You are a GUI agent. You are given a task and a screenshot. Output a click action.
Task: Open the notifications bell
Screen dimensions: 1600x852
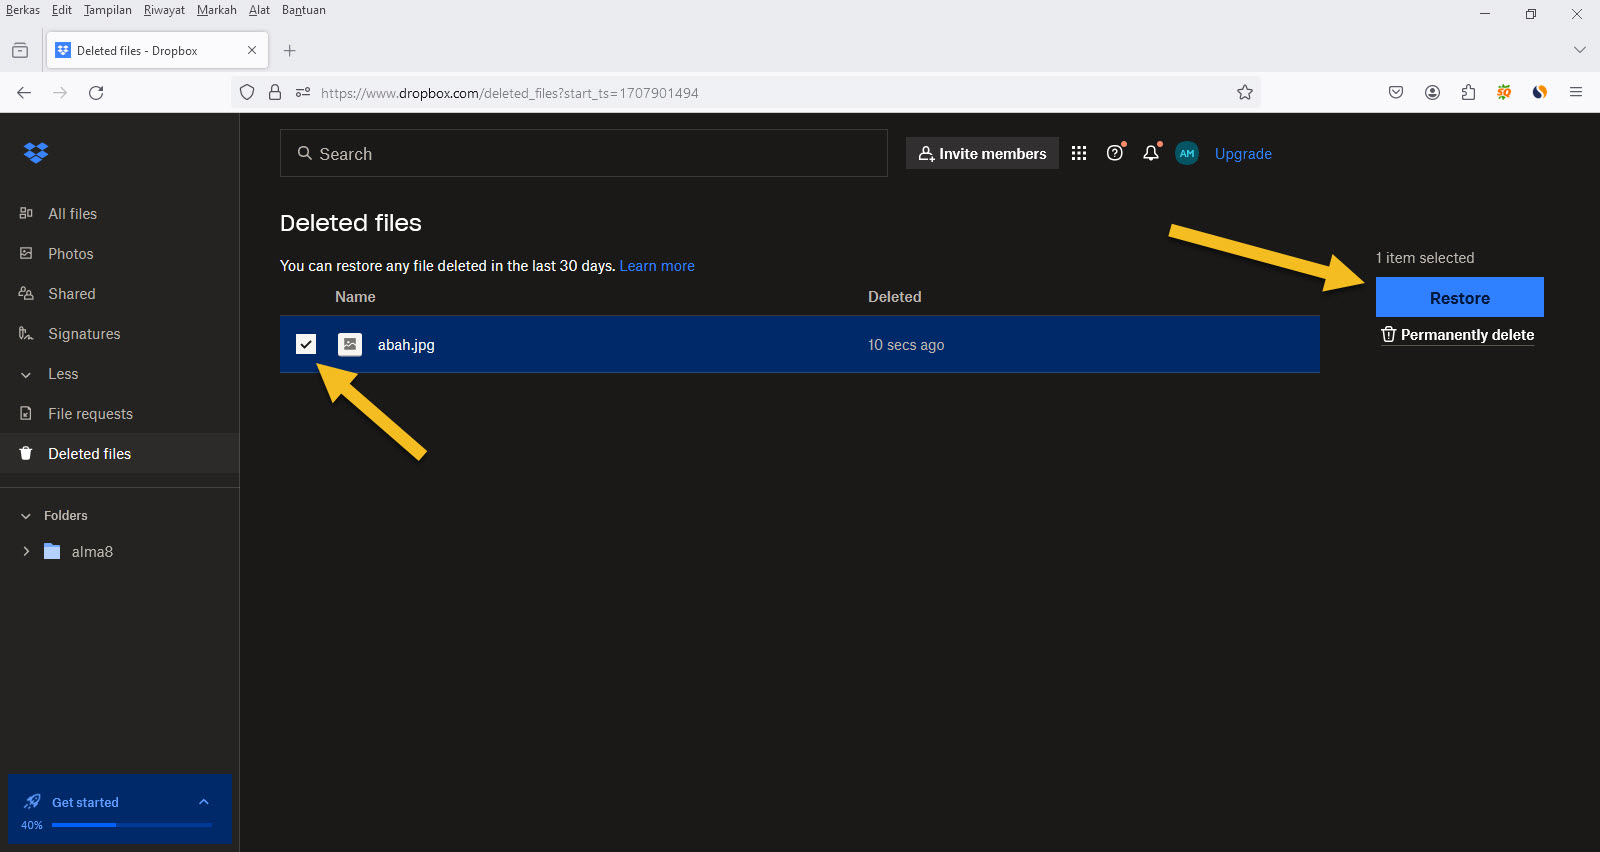[1151, 153]
